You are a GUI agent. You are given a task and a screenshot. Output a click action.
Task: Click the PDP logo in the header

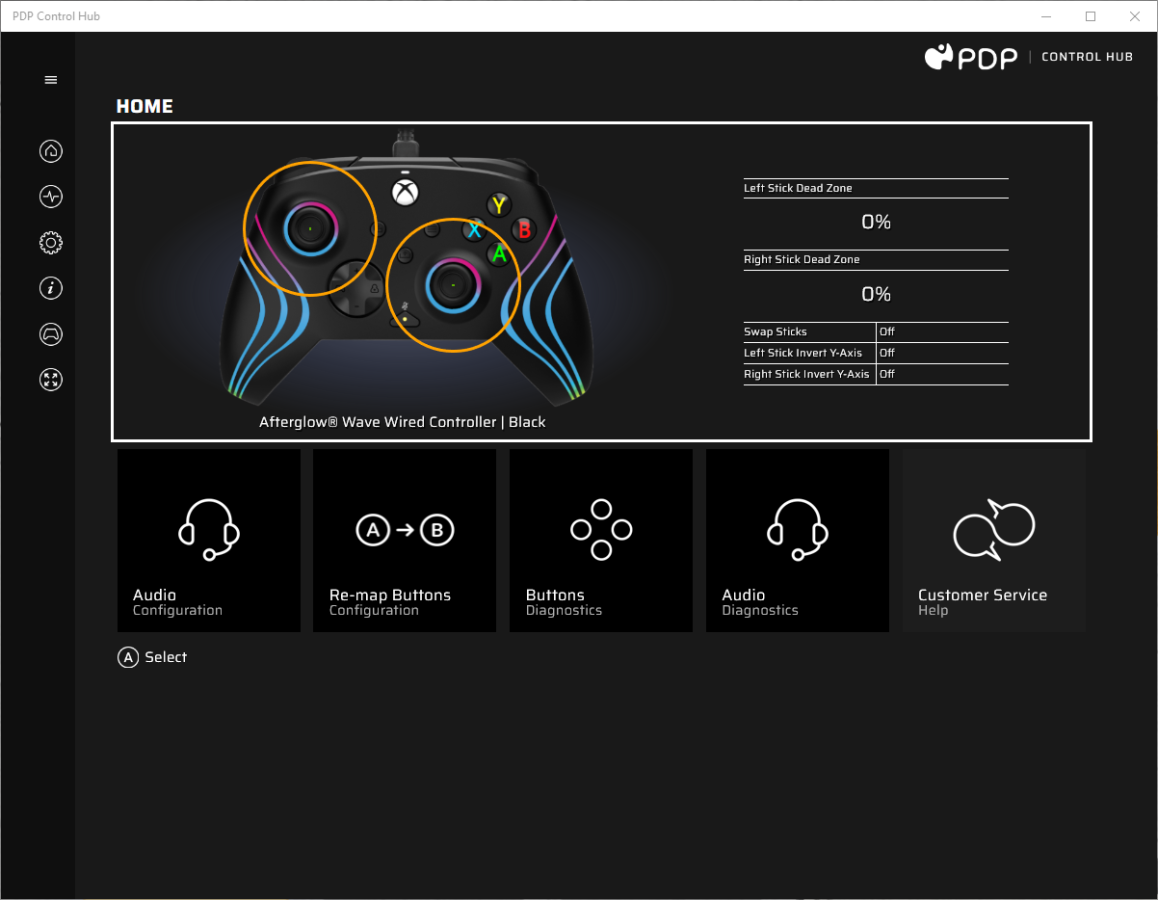coord(971,57)
